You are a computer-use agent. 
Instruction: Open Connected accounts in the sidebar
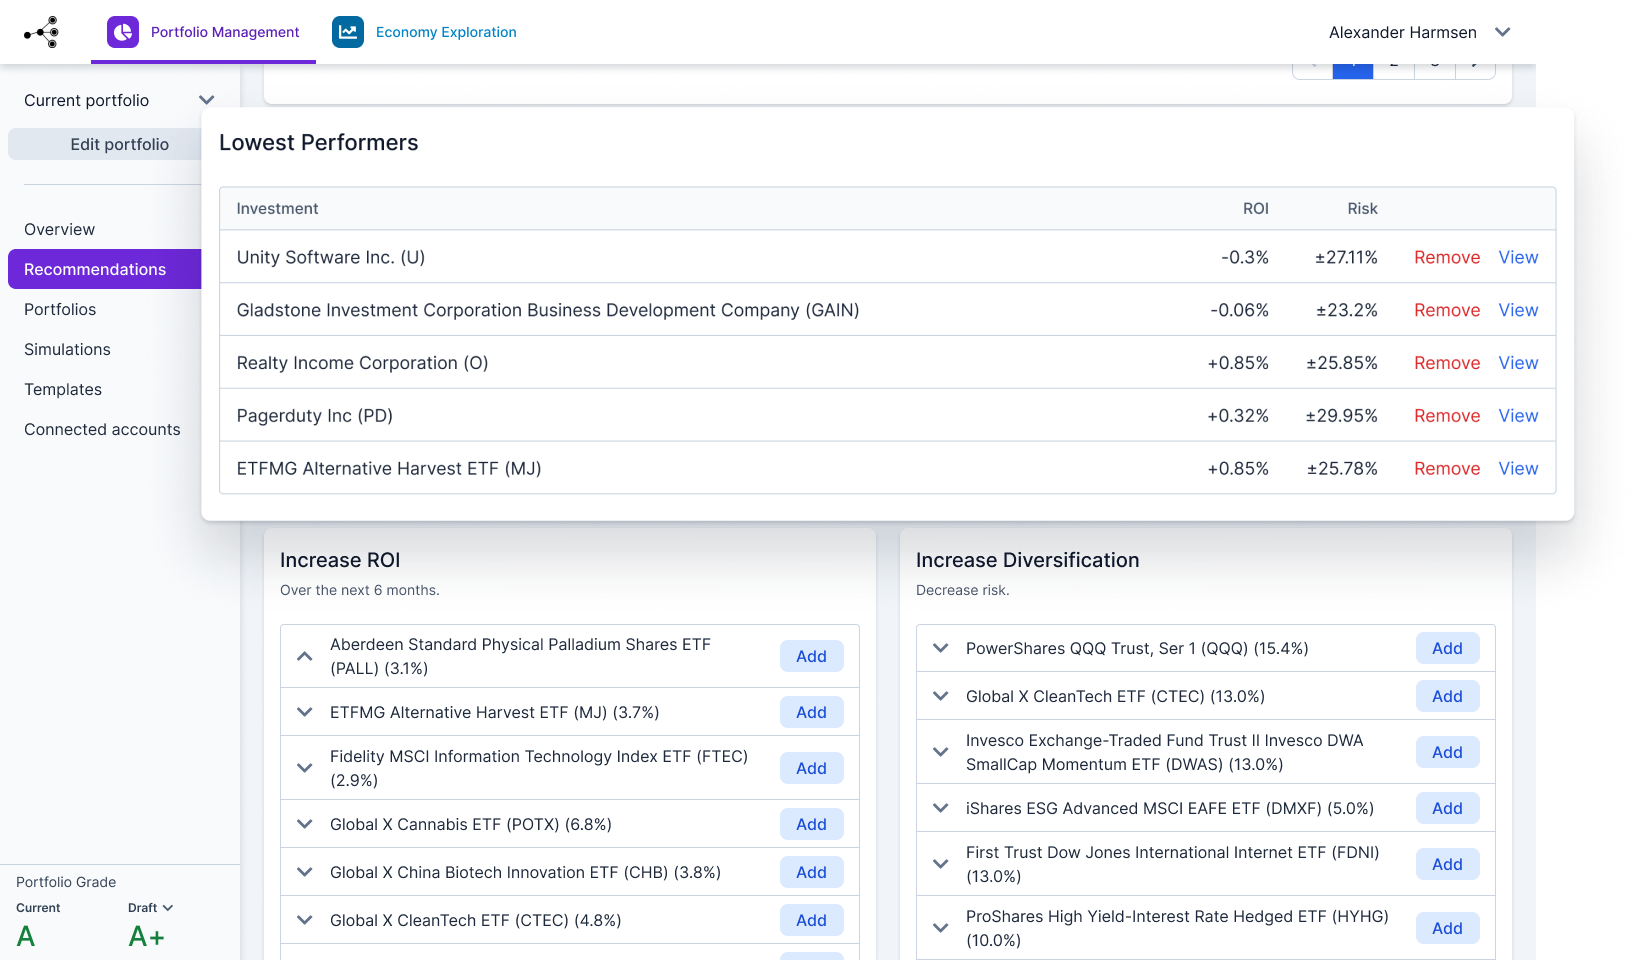point(102,429)
